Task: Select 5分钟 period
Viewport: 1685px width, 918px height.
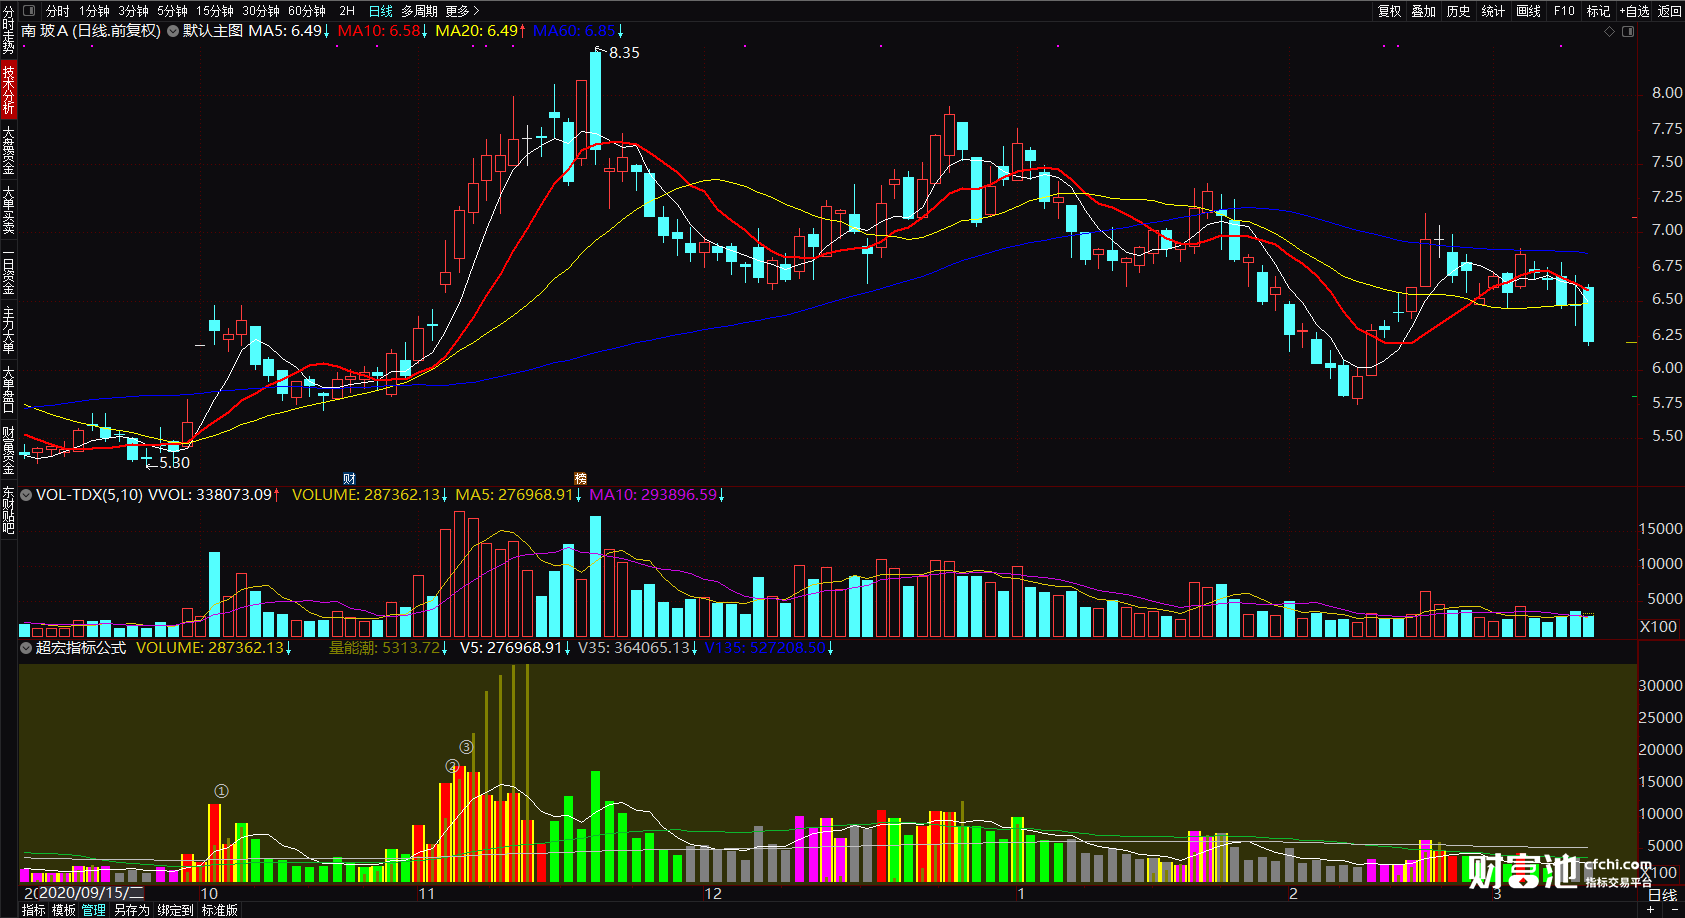Action: point(173,11)
